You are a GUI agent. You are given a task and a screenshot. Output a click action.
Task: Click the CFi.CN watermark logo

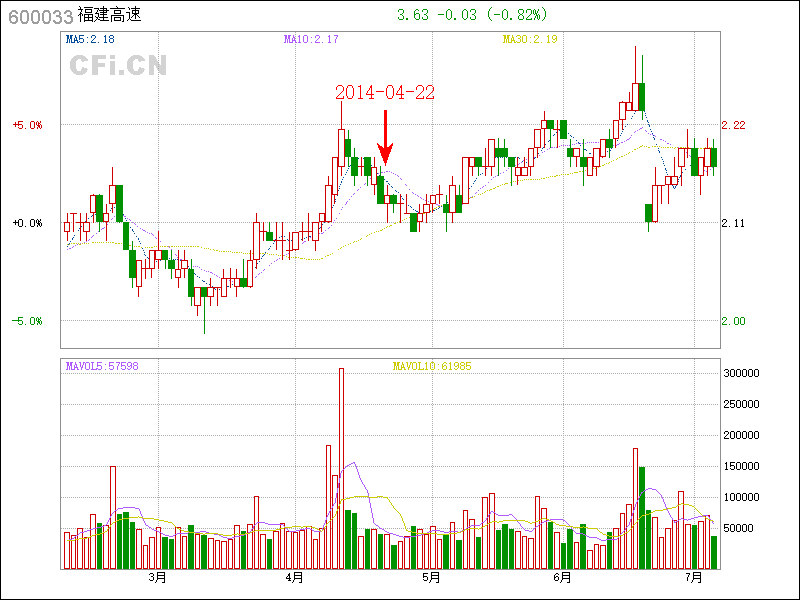118,66
